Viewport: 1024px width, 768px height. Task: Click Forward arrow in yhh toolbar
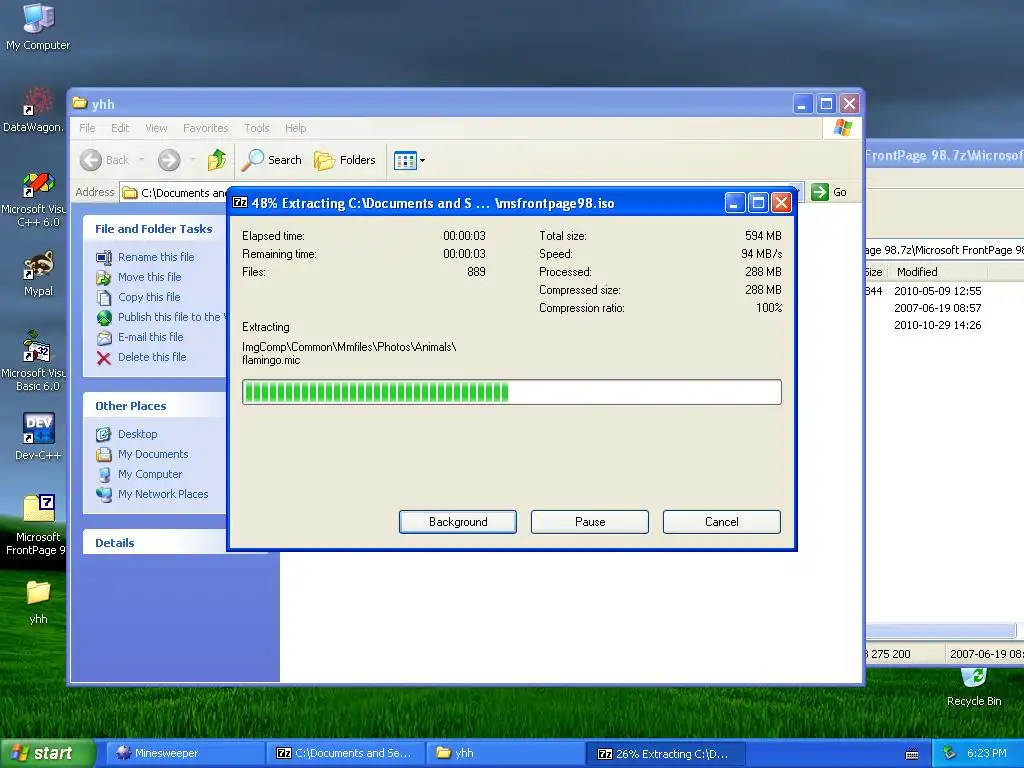coord(169,160)
